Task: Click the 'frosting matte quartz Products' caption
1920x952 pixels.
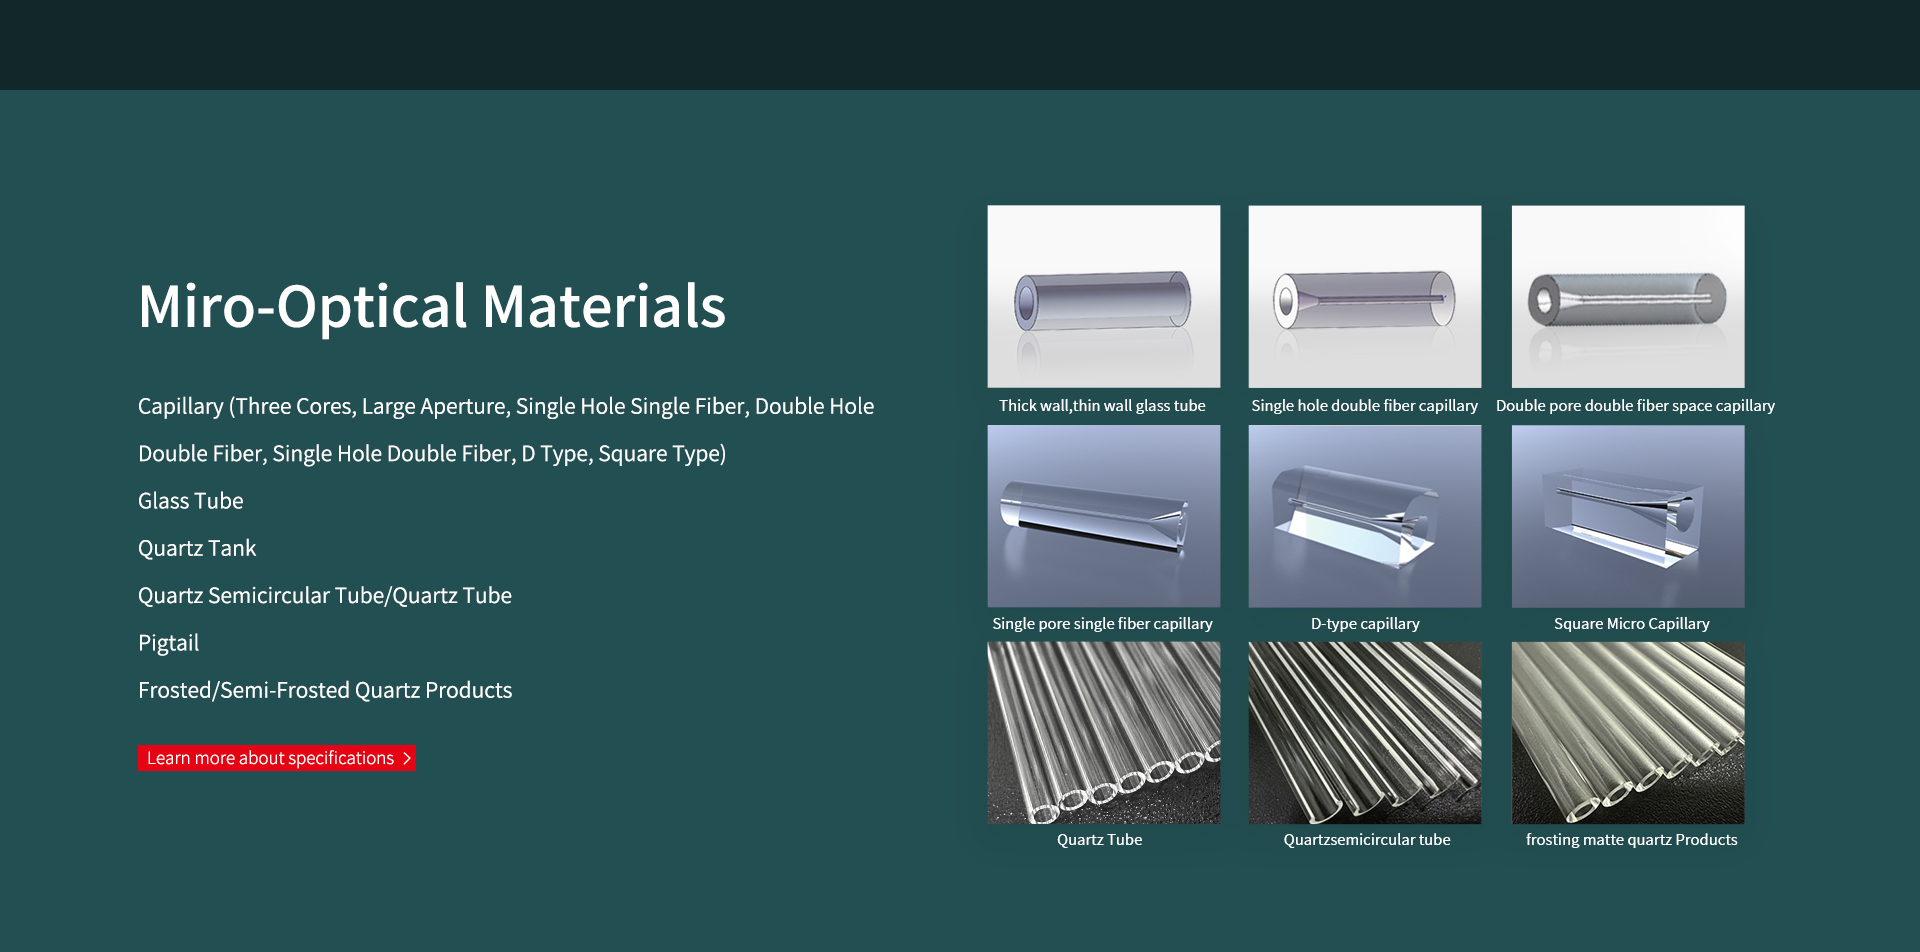Action: click(x=1631, y=840)
